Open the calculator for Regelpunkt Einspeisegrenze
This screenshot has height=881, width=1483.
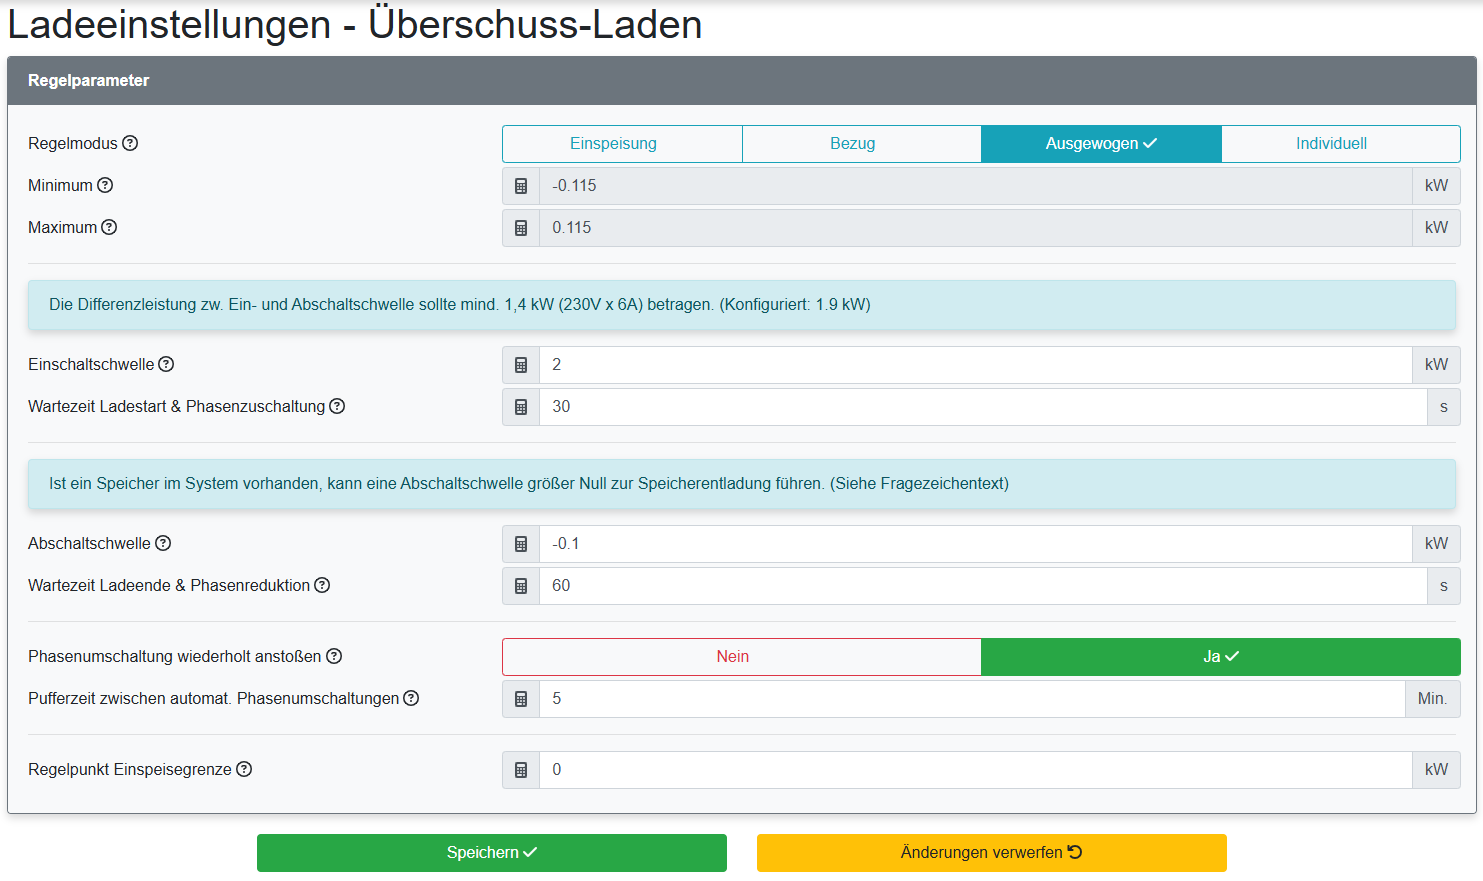coord(520,769)
